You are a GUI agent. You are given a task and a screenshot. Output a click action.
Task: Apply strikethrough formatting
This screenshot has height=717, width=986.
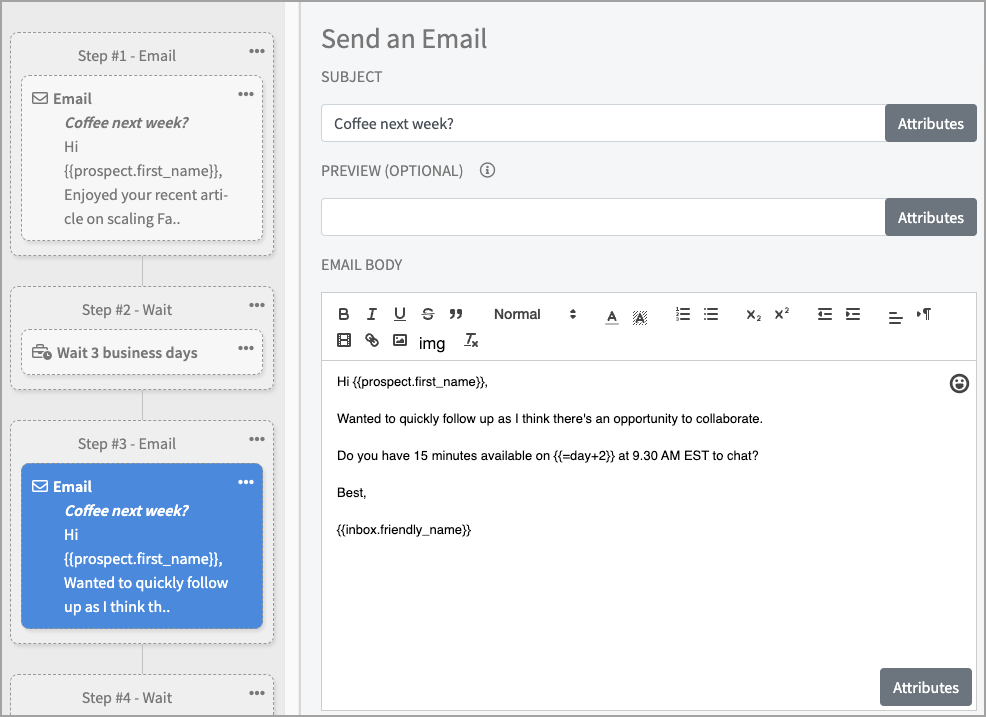pos(428,314)
